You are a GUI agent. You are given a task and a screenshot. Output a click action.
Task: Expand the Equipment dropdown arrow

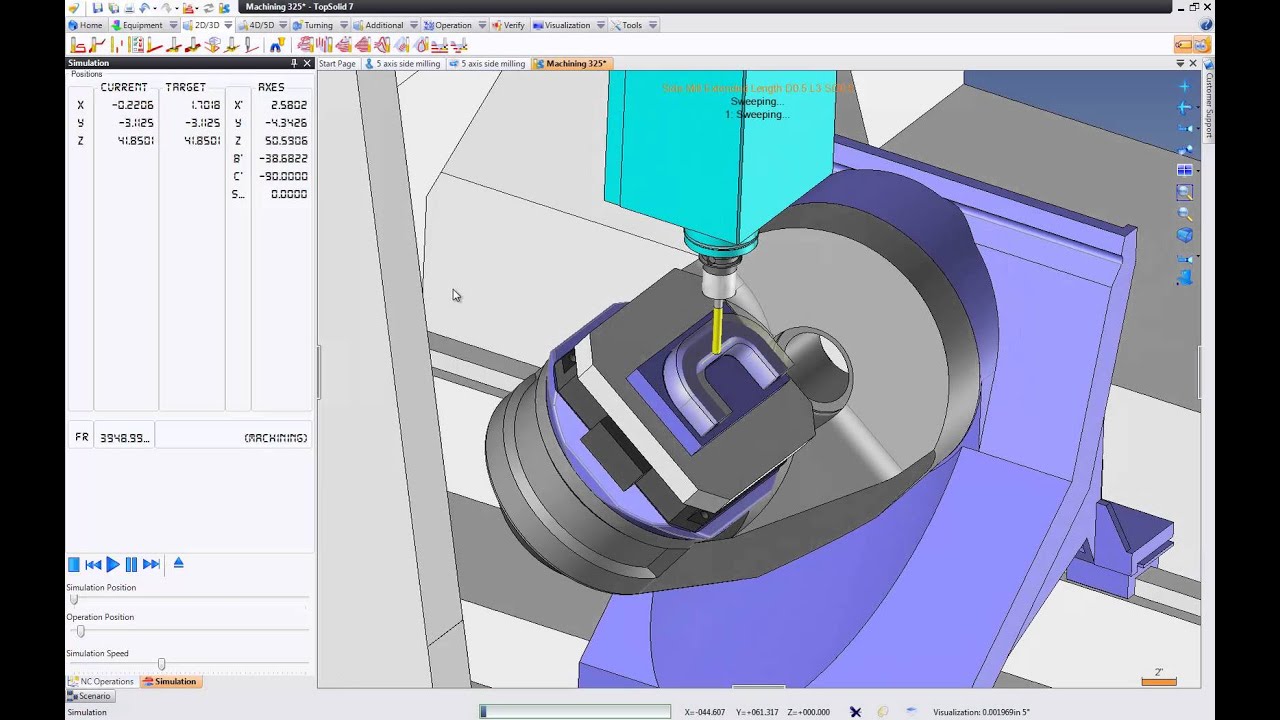(174, 25)
